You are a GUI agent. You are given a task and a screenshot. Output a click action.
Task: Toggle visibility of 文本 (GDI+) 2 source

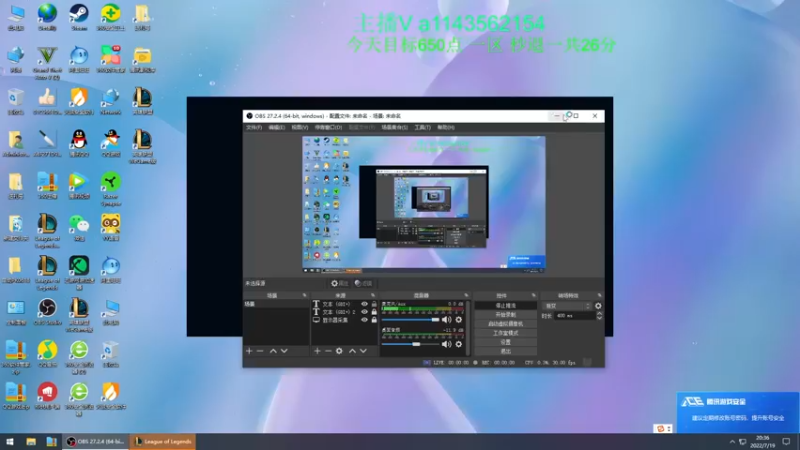[x=364, y=312]
